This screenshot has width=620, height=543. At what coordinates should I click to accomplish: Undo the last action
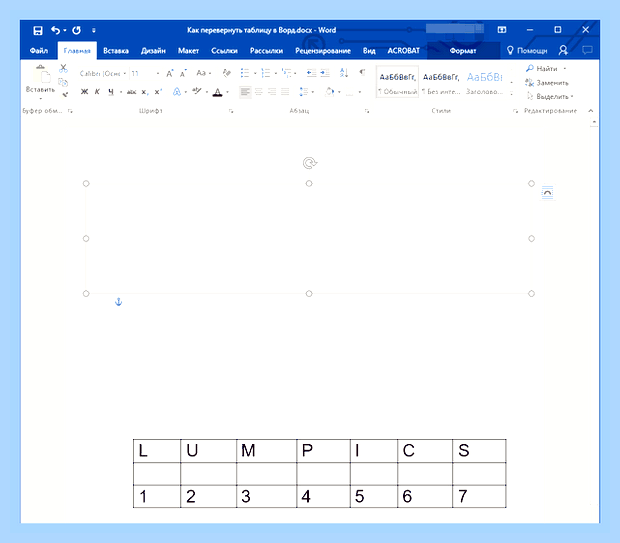[x=55, y=30]
